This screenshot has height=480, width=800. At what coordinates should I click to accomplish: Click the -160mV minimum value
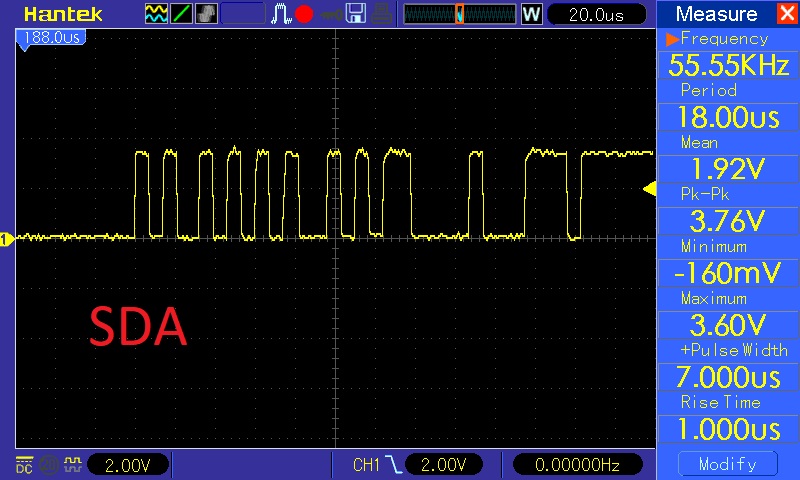pos(728,273)
